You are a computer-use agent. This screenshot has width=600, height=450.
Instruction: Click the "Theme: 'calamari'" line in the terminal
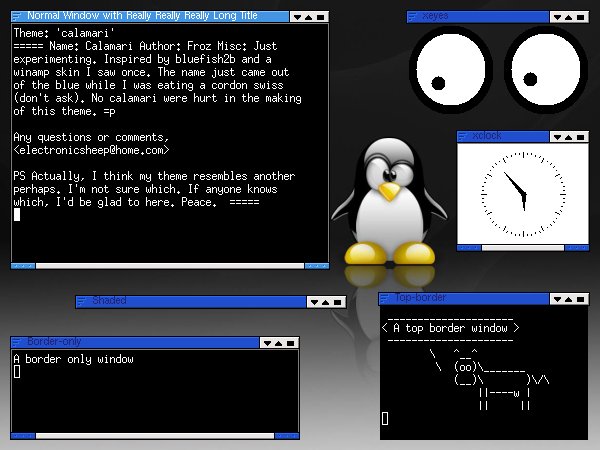[64, 33]
